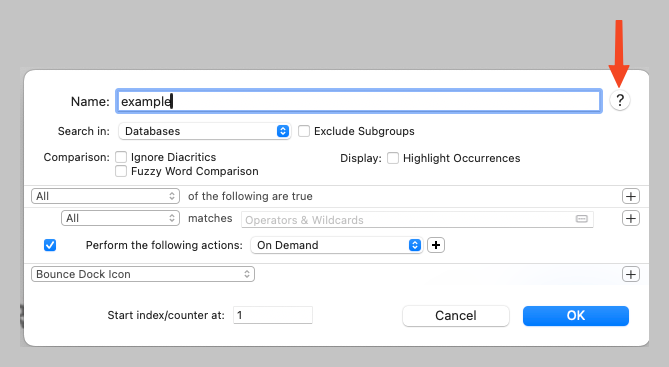Screen dimensions: 669x367
Task: Open the Search in Databases dropdown
Action: 205,131
